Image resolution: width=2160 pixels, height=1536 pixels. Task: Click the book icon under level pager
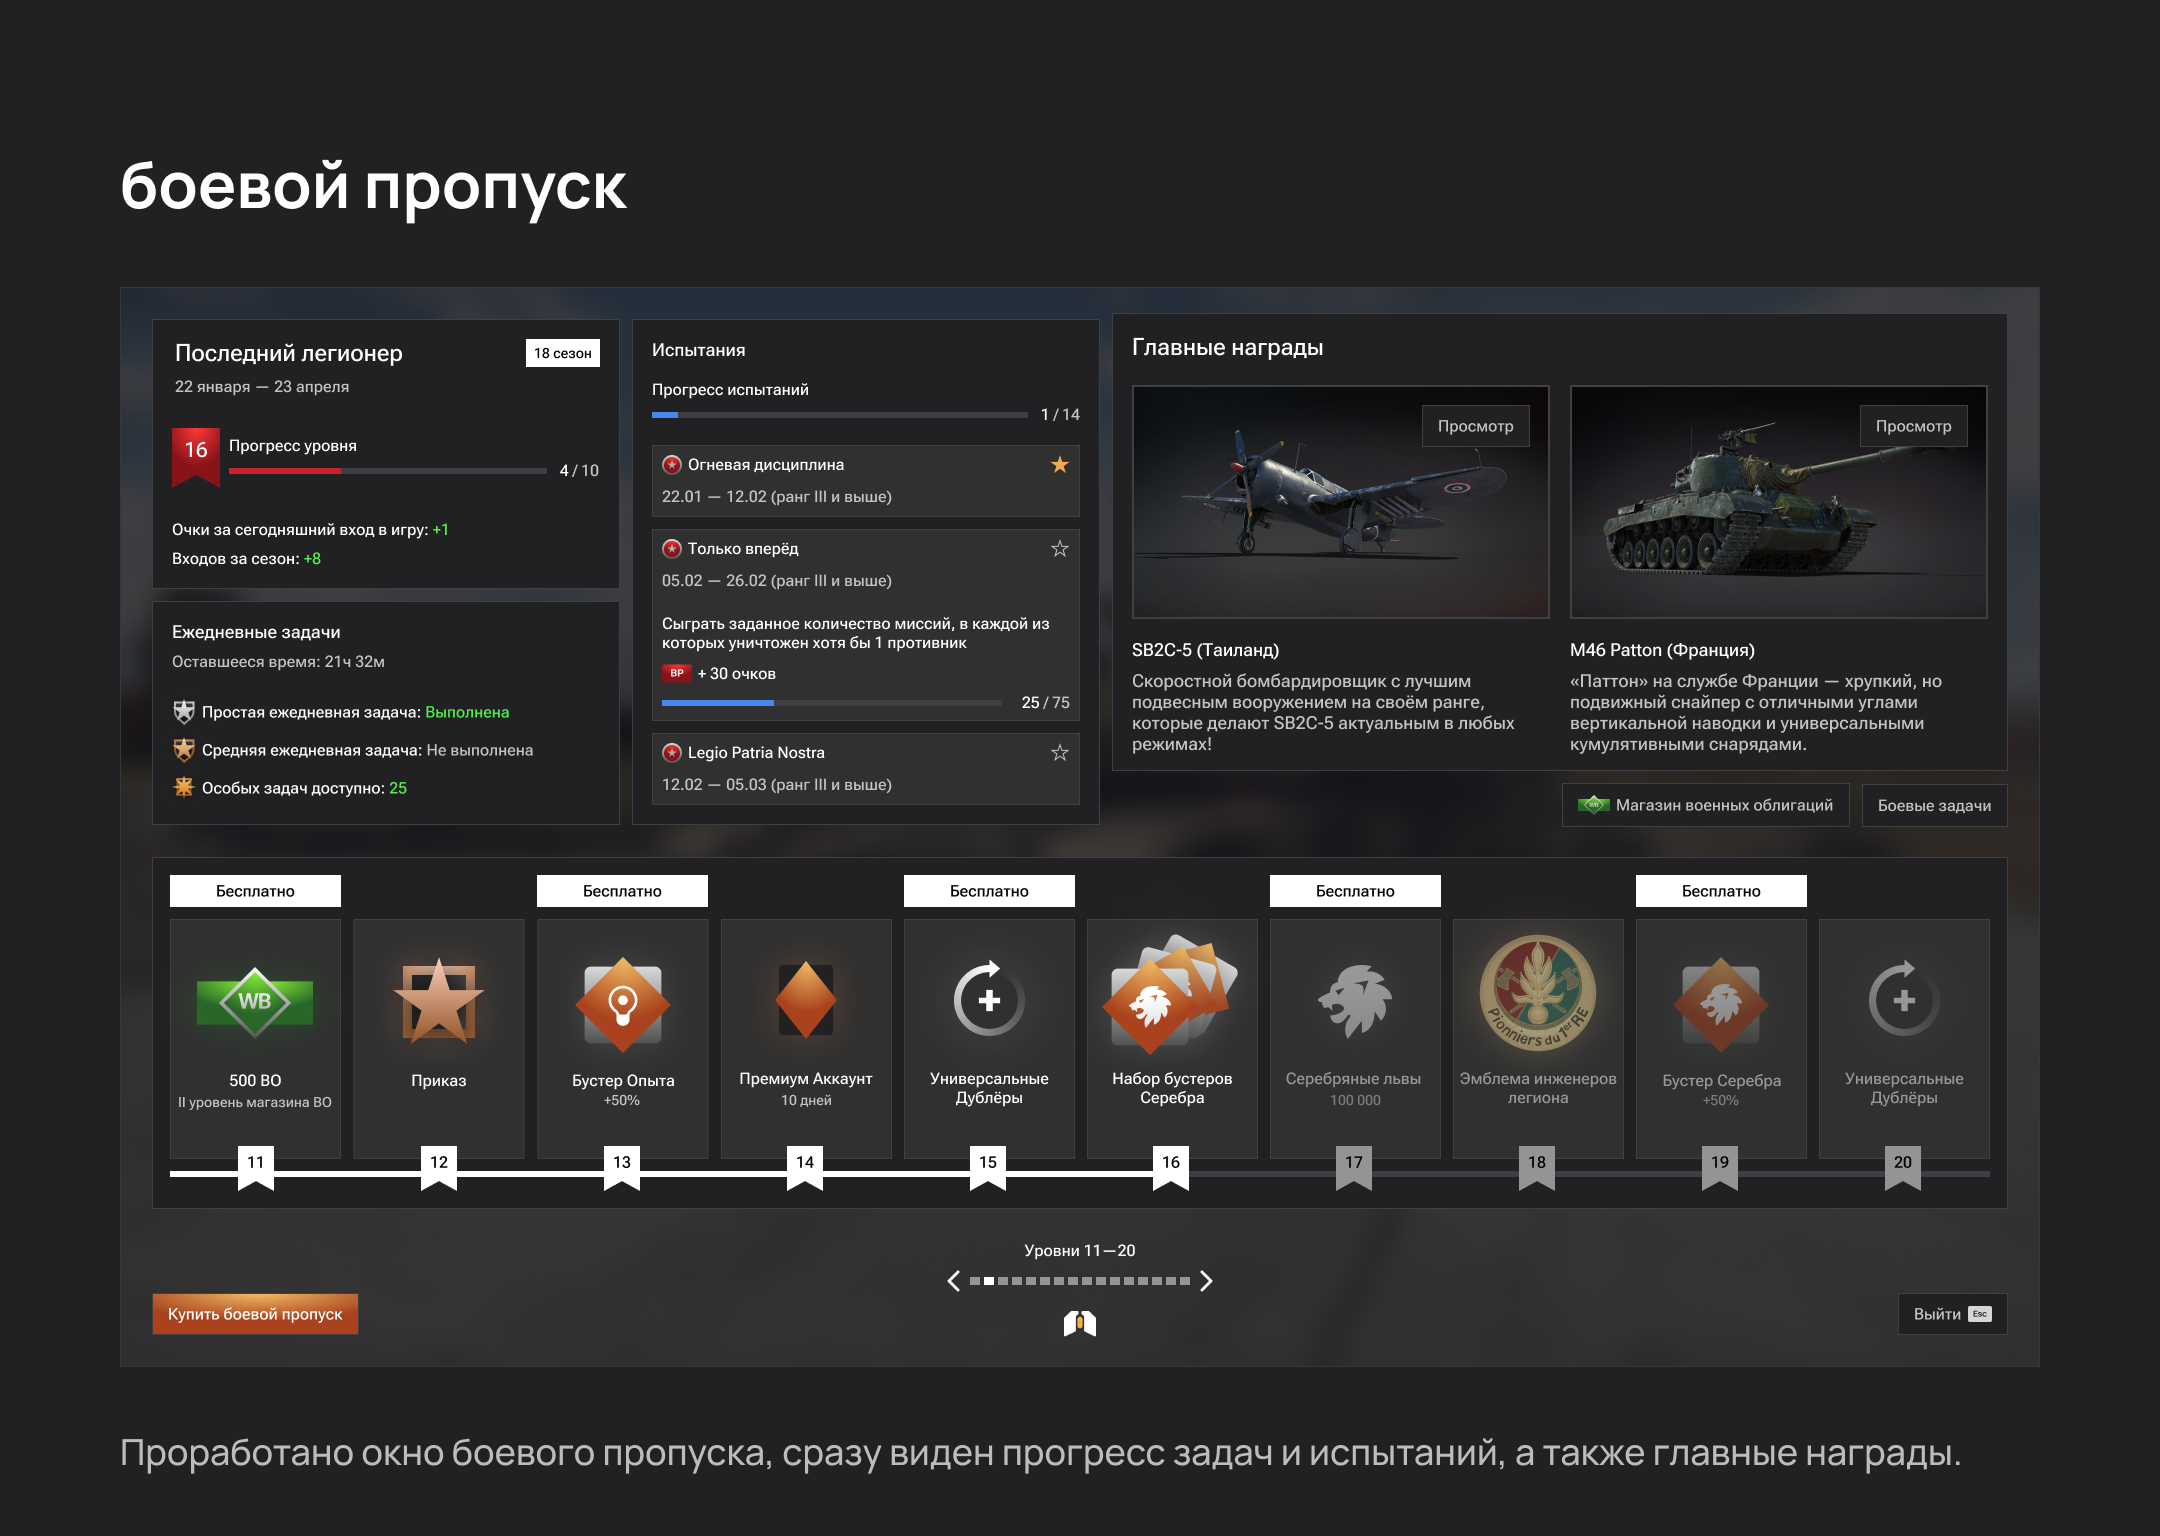click(x=1080, y=1324)
